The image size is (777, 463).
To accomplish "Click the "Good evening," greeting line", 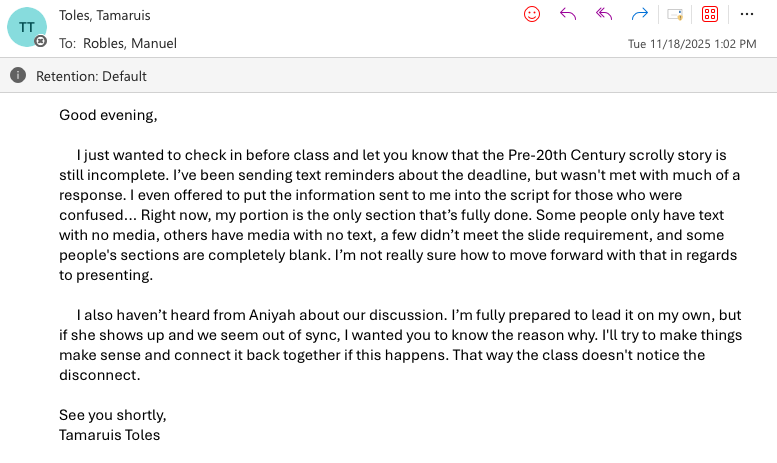I will click(x=108, y=115).
